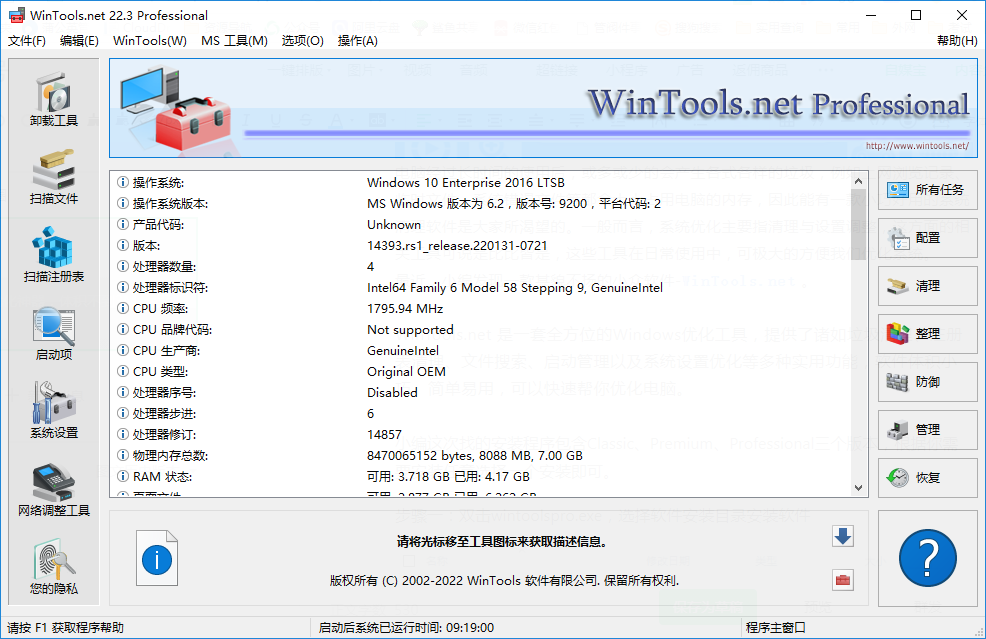Viewport: 986px width, 639px height.
Task: Launch the 扫描文件 file scanner
Action: (54, 177)
